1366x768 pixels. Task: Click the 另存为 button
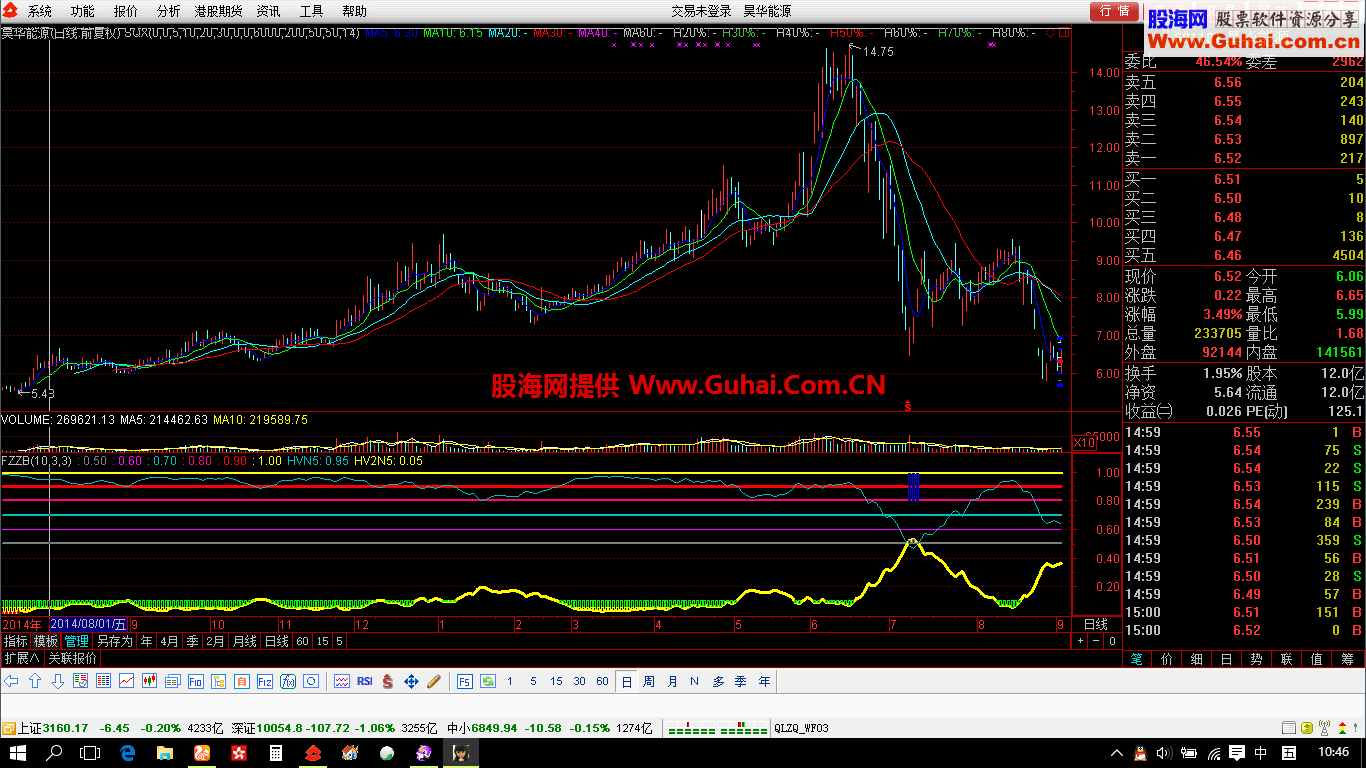[115, 641]
